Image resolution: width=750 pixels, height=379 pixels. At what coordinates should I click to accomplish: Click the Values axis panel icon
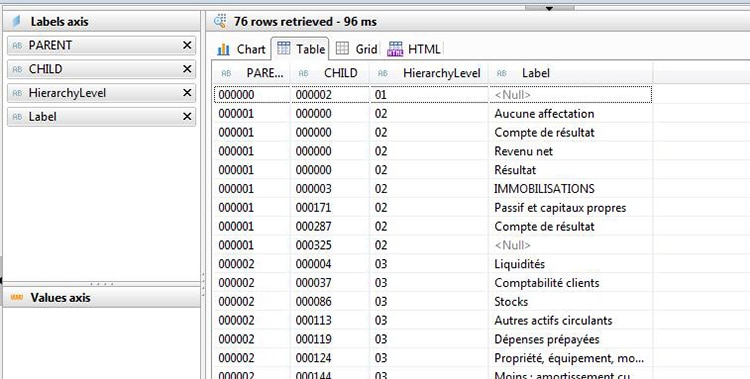pos(17,298)
